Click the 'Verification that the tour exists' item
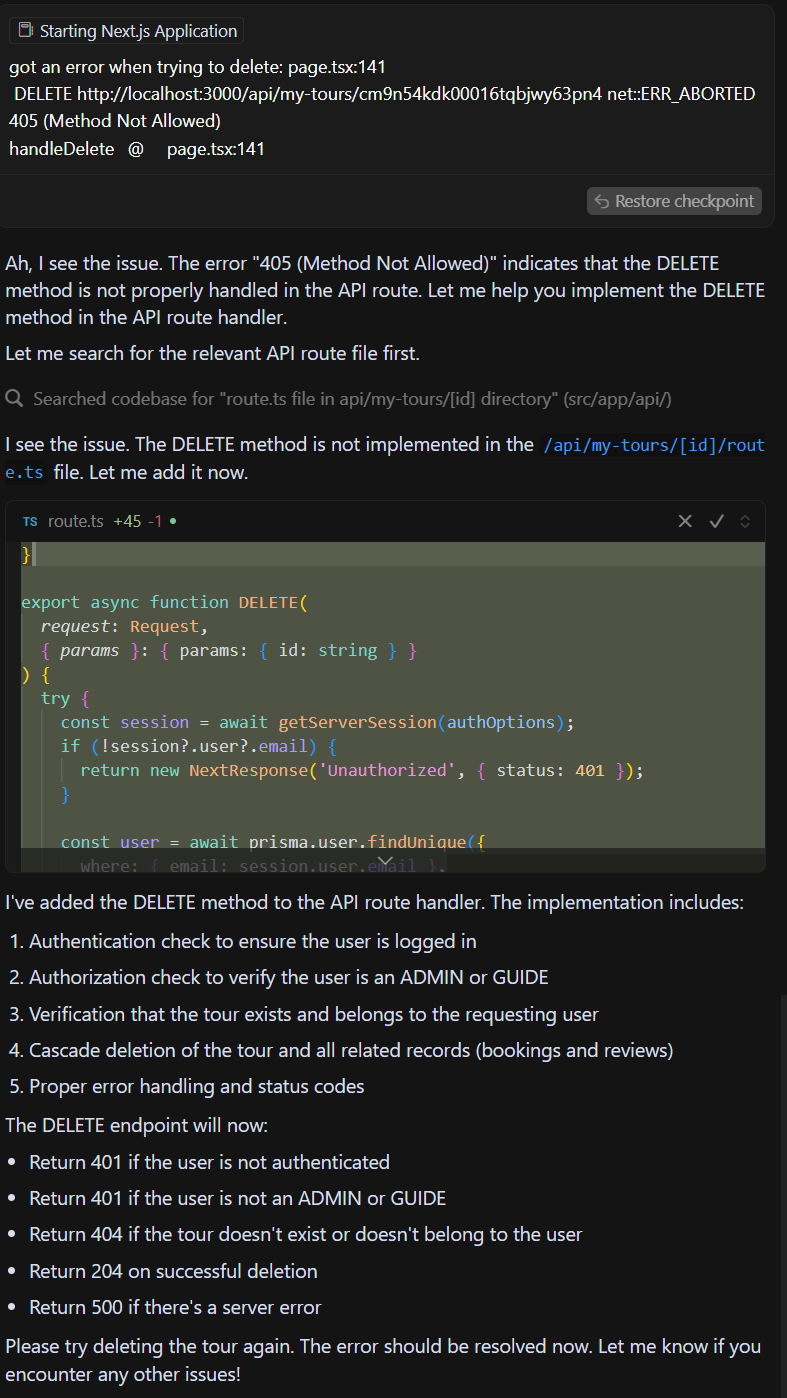Viewport: 787px width, 1398px height. pyautogui.click(x=313, y=1014)
